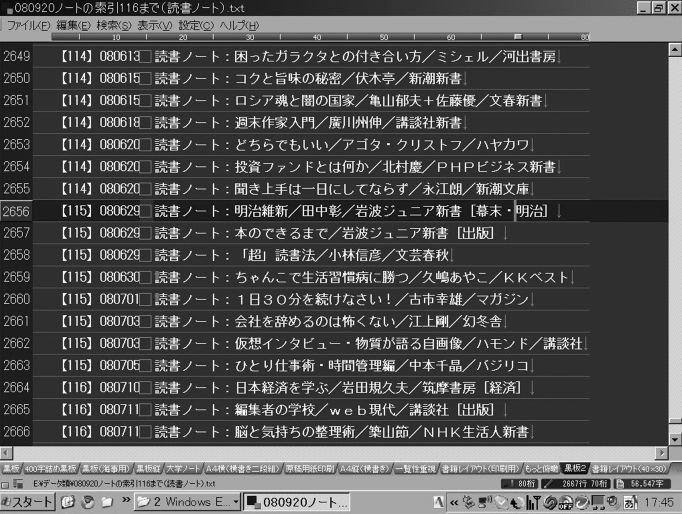Click the A language bar icon
682x514 pixels.
438,503
